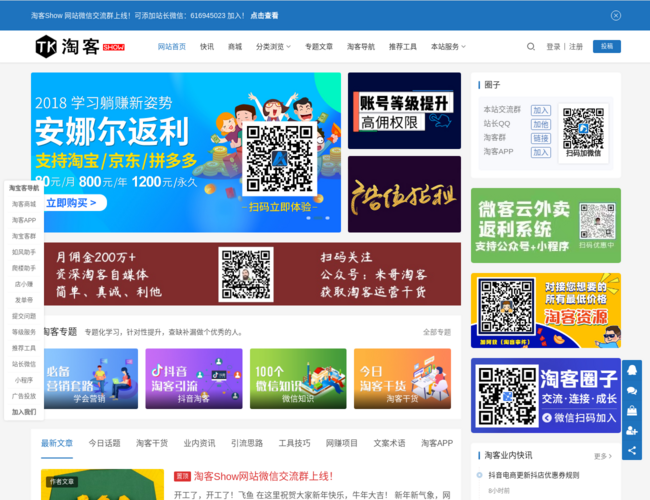Screen dimensions: 650x500
Task: Click the TK 淘客 Show site logo
Action: [x=80, y=46]
